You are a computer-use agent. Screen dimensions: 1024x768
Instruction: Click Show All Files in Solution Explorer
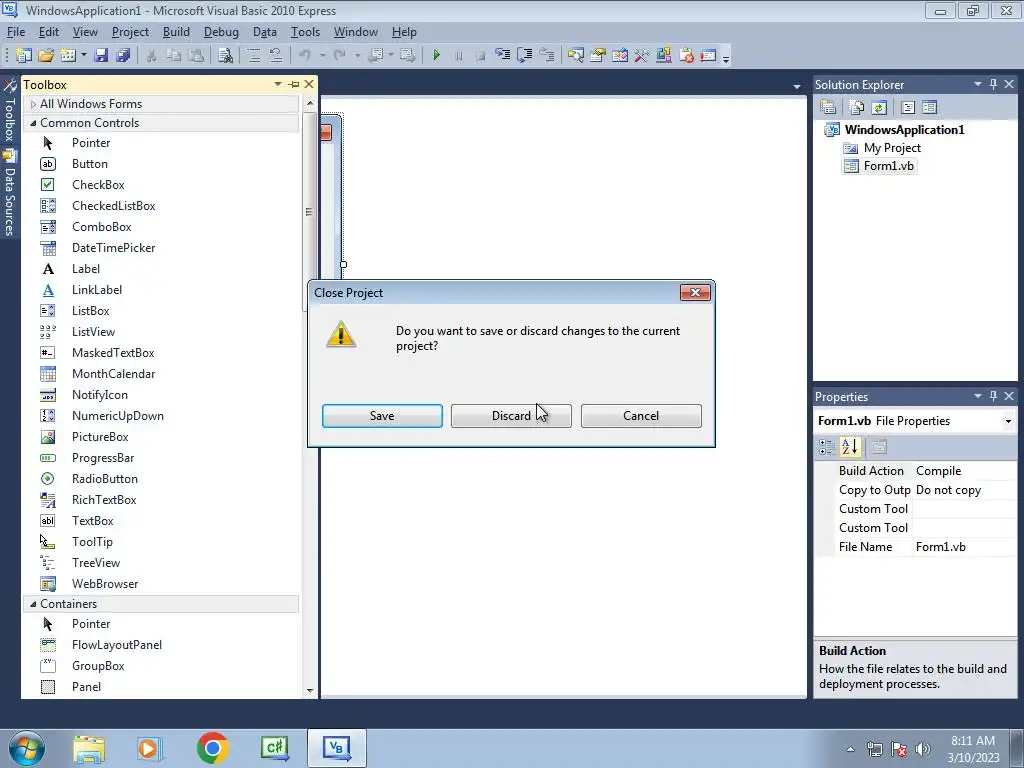click(x=857, y=107)
